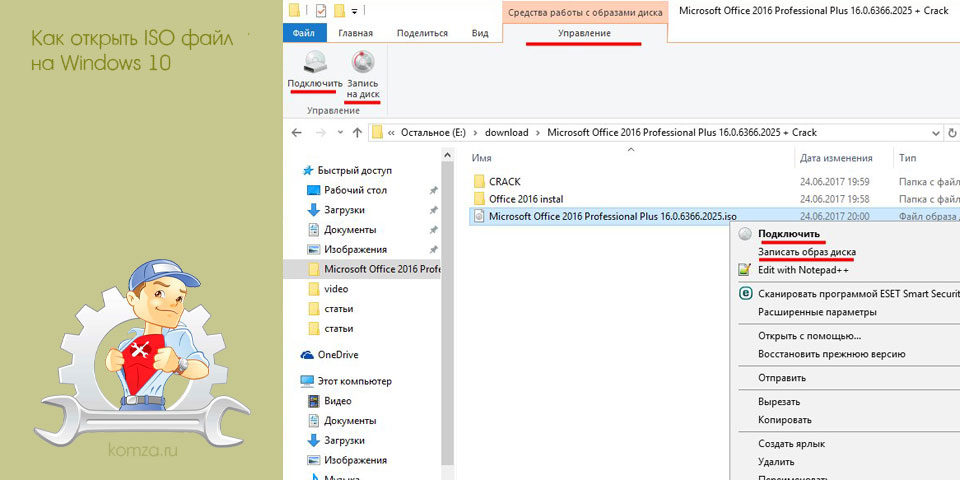The height and width of the screenshot is (480, 960).
Task: Click the video folder icon in sidebar
Action: [314, 289]
